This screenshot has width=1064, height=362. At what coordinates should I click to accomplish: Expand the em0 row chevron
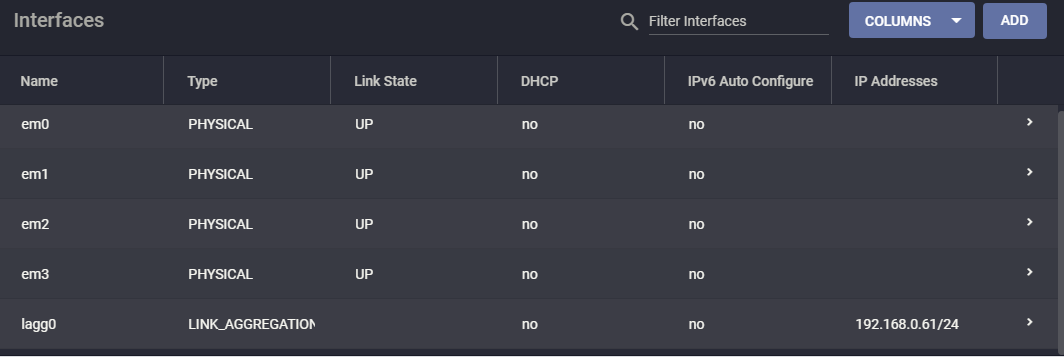[x=1029, y=122]
